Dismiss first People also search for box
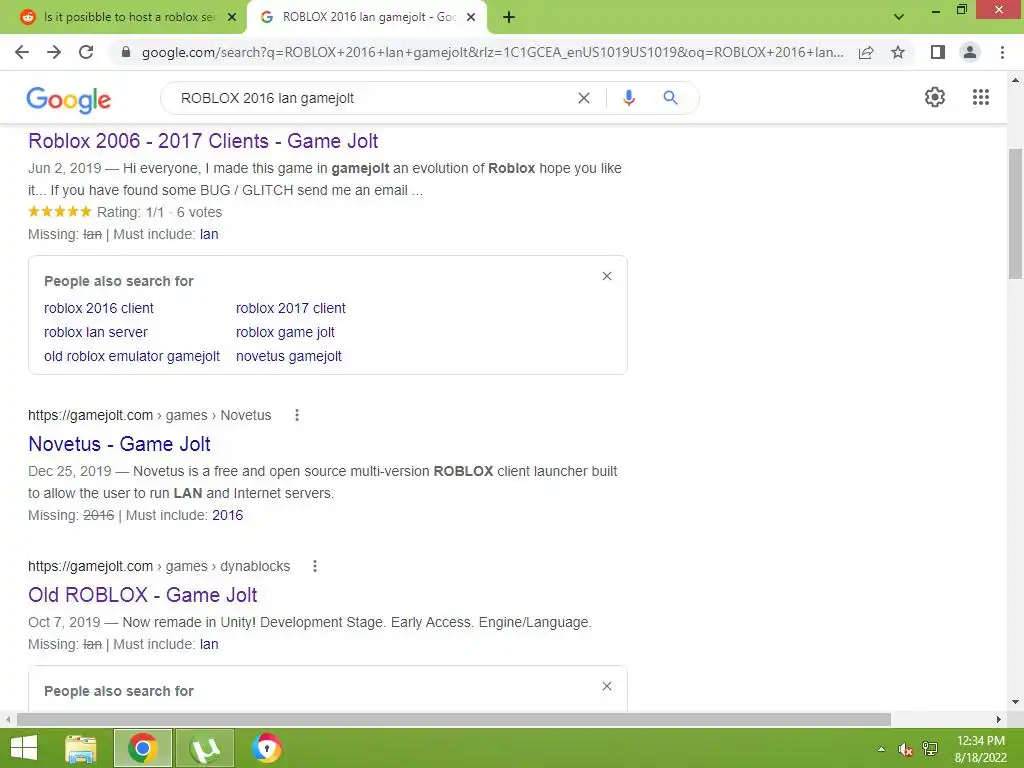The width and height of the screenshot is (1024, 768). point(607,276)
